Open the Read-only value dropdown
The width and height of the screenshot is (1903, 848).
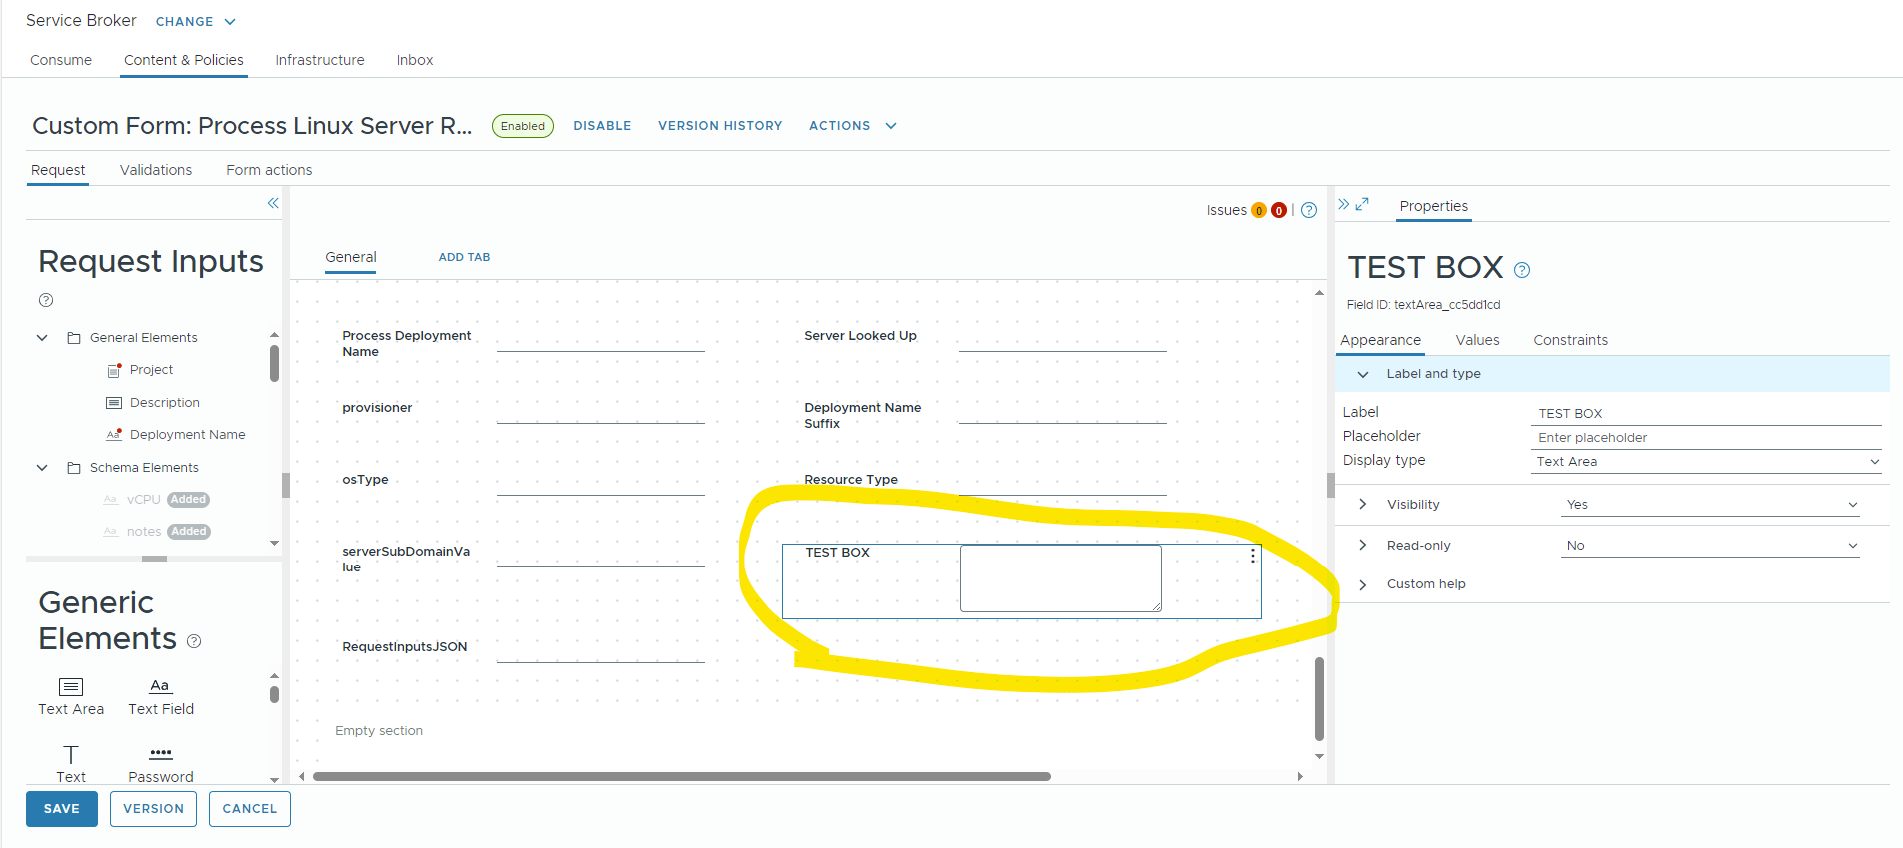(x=1710, y=546)
